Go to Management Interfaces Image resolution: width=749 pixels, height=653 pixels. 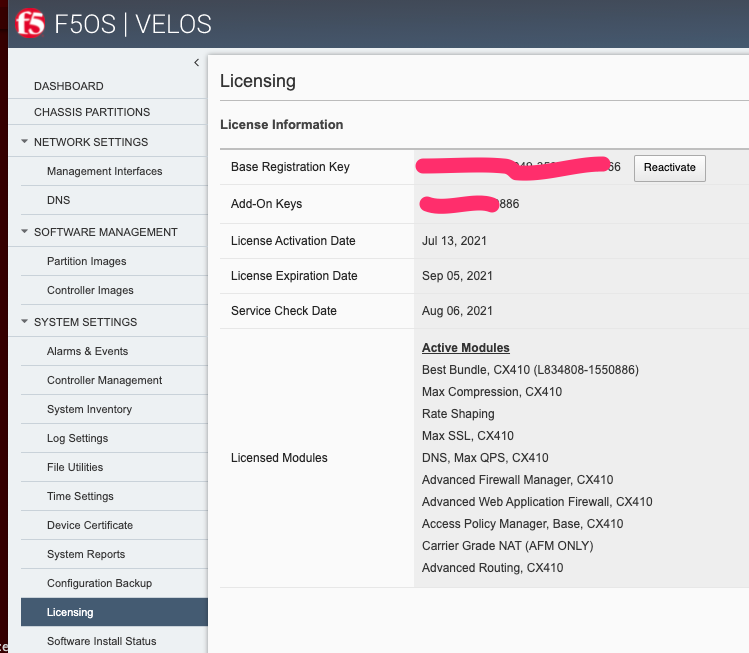click(x=105, y=171)
